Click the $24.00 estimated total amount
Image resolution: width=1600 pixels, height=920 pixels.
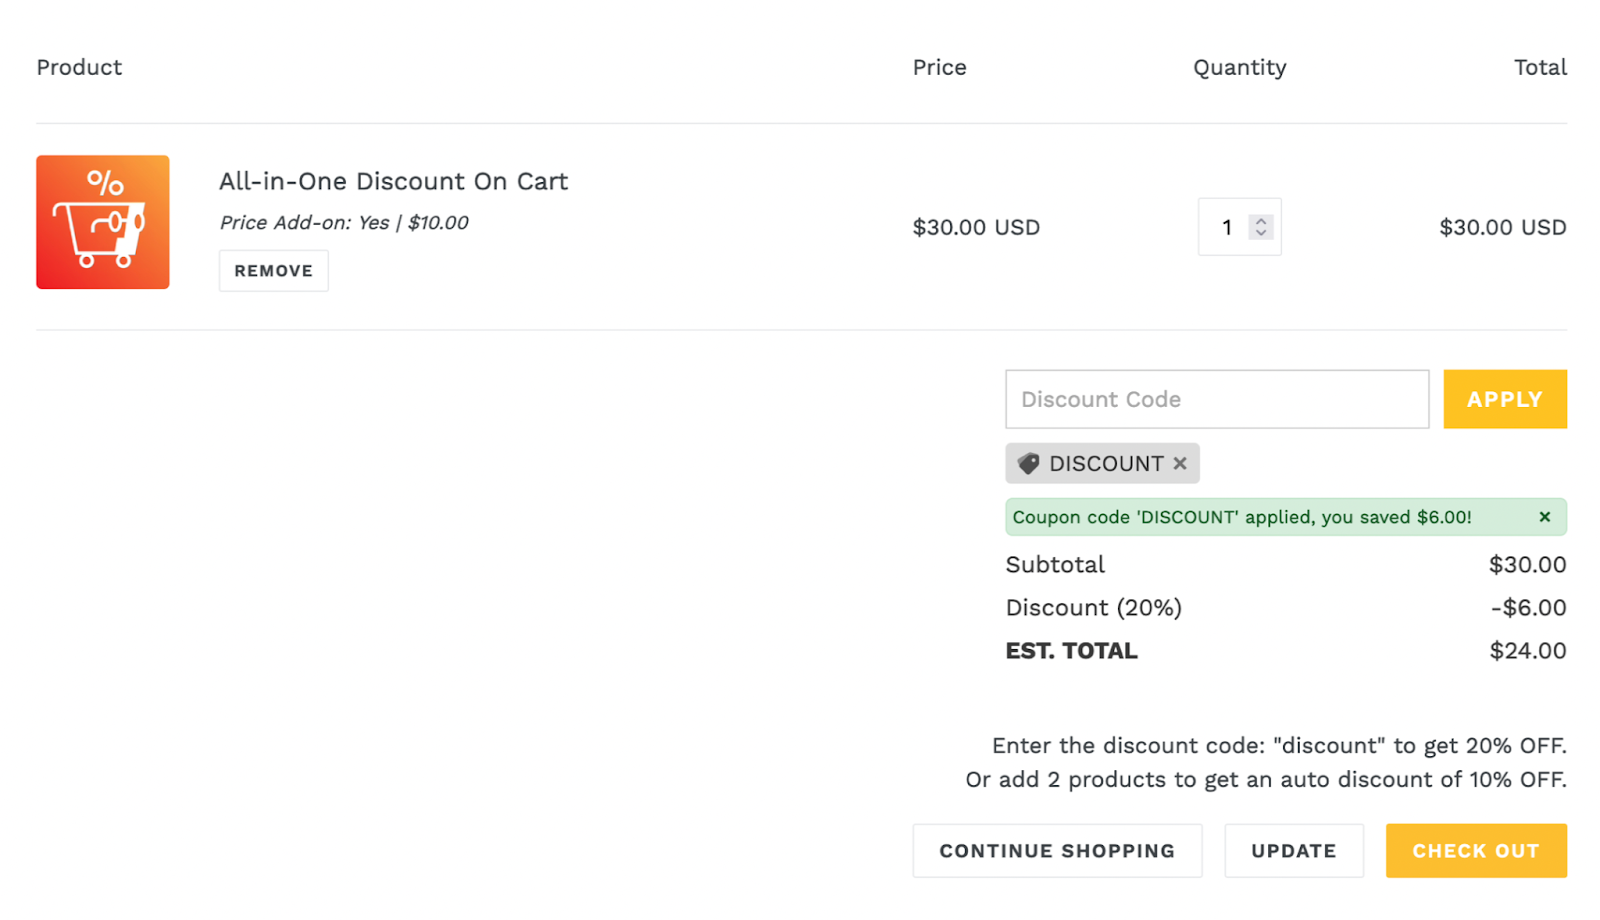click(1527, 651)
